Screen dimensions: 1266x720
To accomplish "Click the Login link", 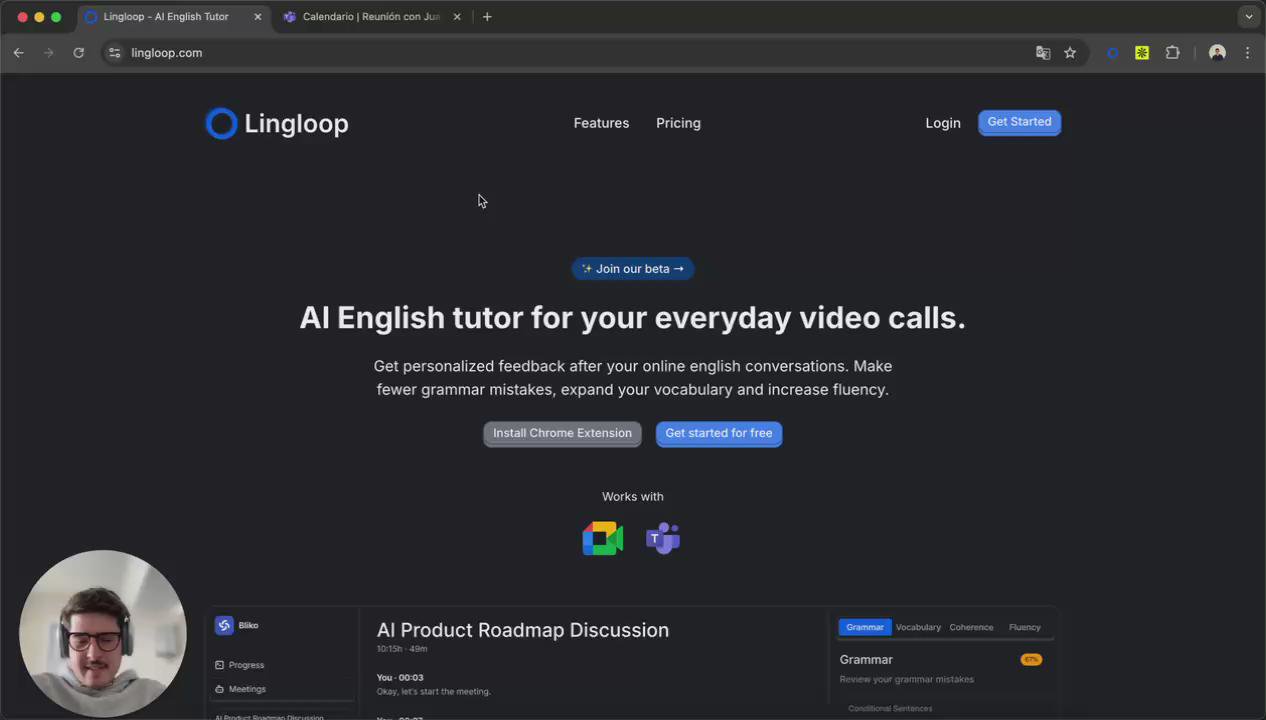I will pyautogui.click(x=943, y=123).
